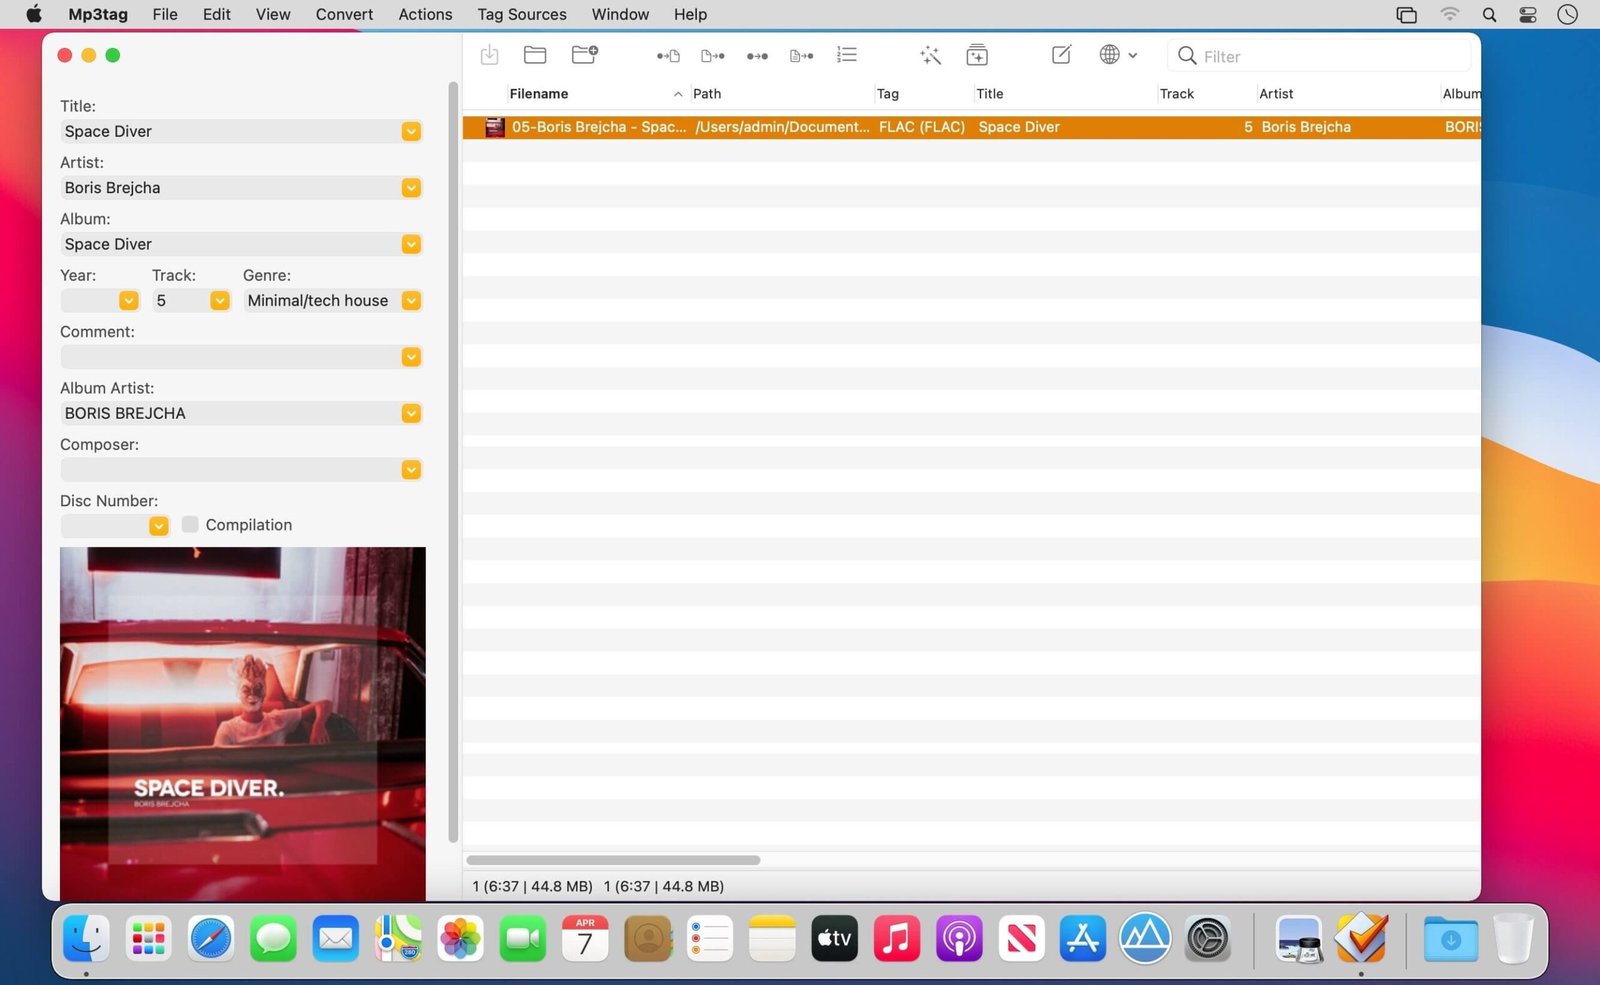Open Music app from the Dock
The height and width of the screenshot is (985, 1600).
tap(896, 938)
